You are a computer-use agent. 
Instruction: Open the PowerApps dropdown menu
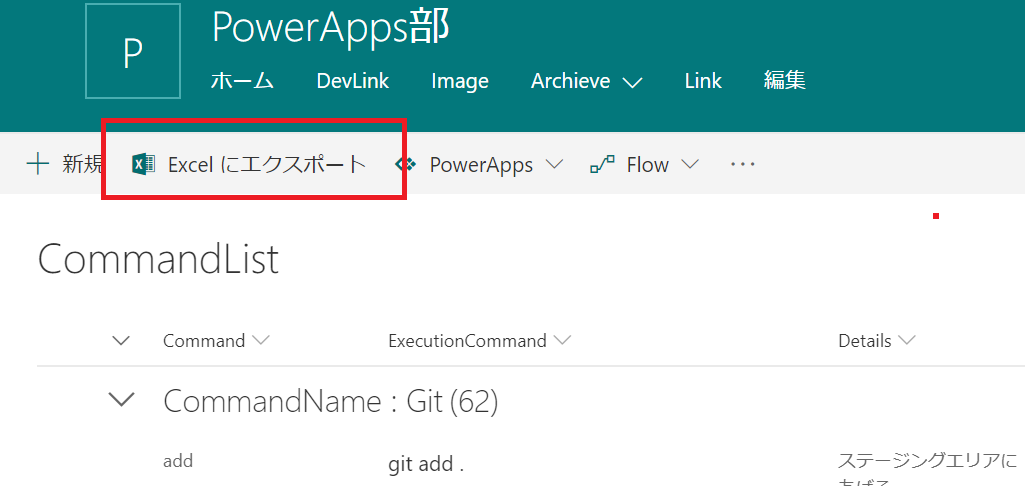click(x=479, y=164)
